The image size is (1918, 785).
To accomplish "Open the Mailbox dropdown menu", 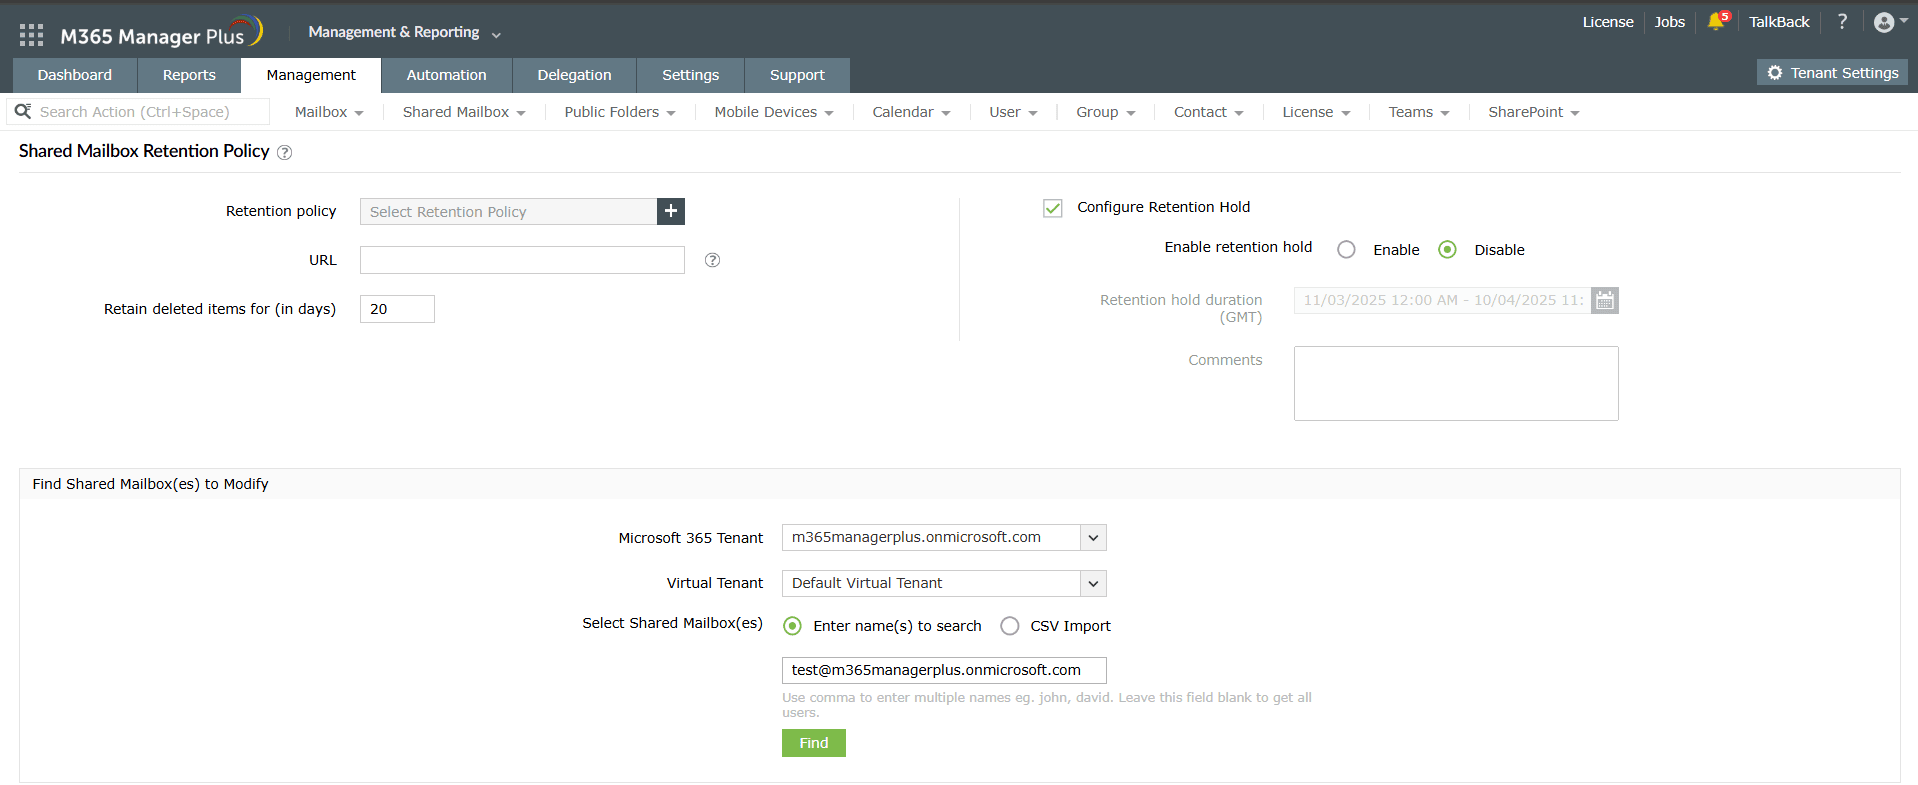I will click(x=329, y=112).
